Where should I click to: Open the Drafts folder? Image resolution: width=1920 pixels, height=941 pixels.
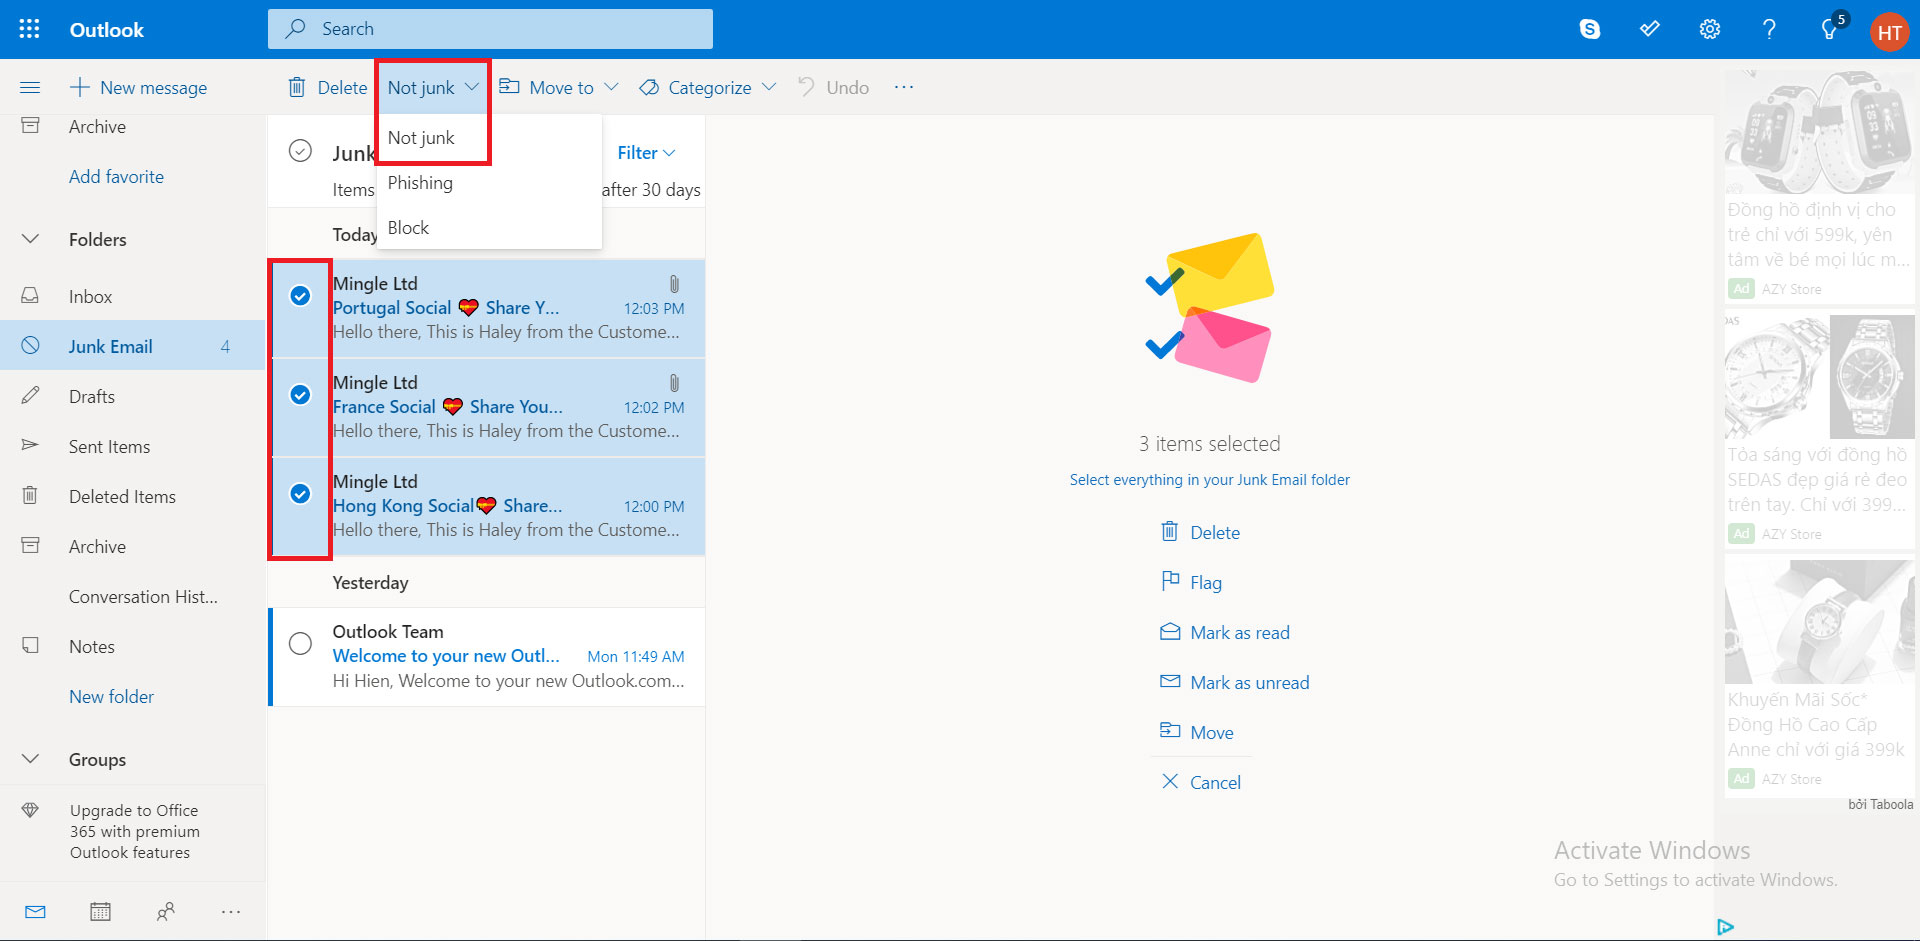click(92, 397)
